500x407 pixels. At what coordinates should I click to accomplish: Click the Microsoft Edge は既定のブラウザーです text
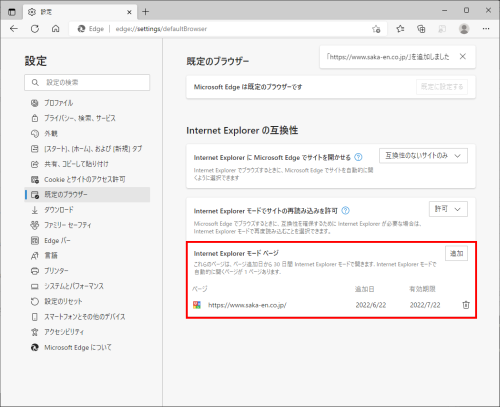(x=248, y=87)
